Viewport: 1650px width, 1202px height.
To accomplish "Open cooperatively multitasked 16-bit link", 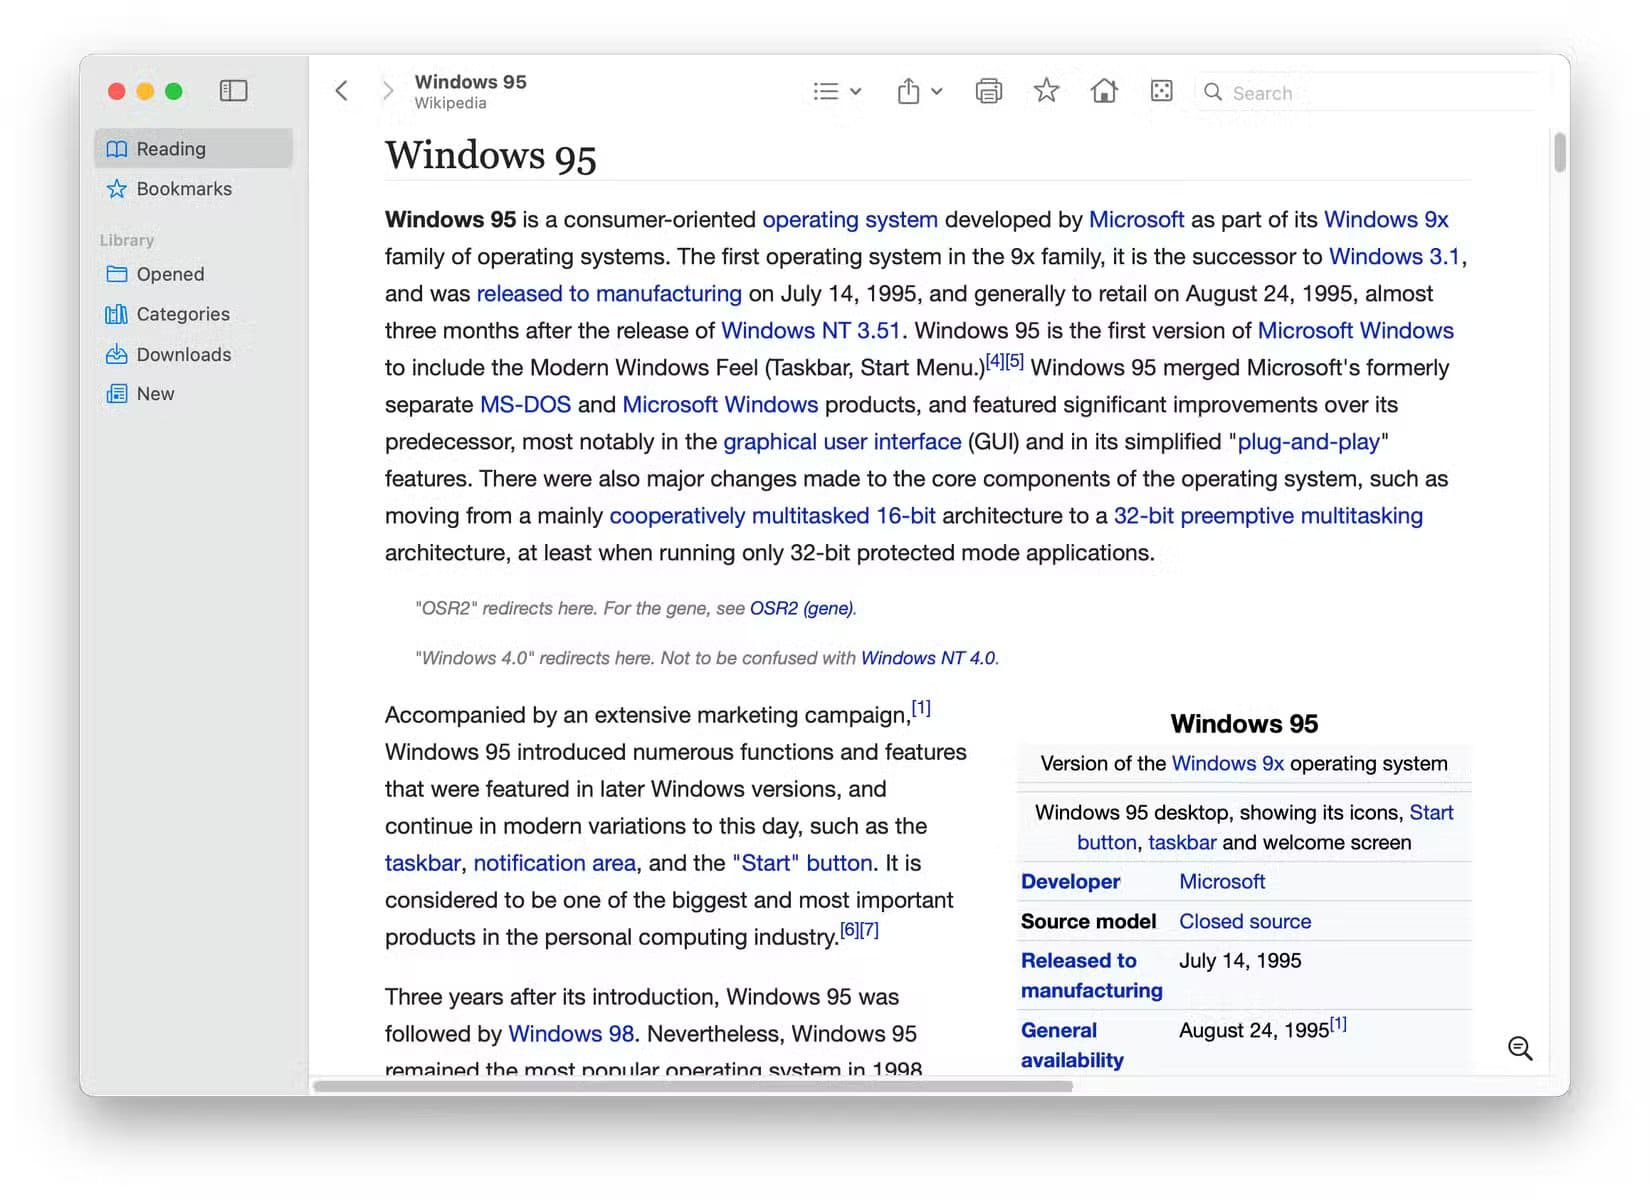I will click(x=772, y=516).
